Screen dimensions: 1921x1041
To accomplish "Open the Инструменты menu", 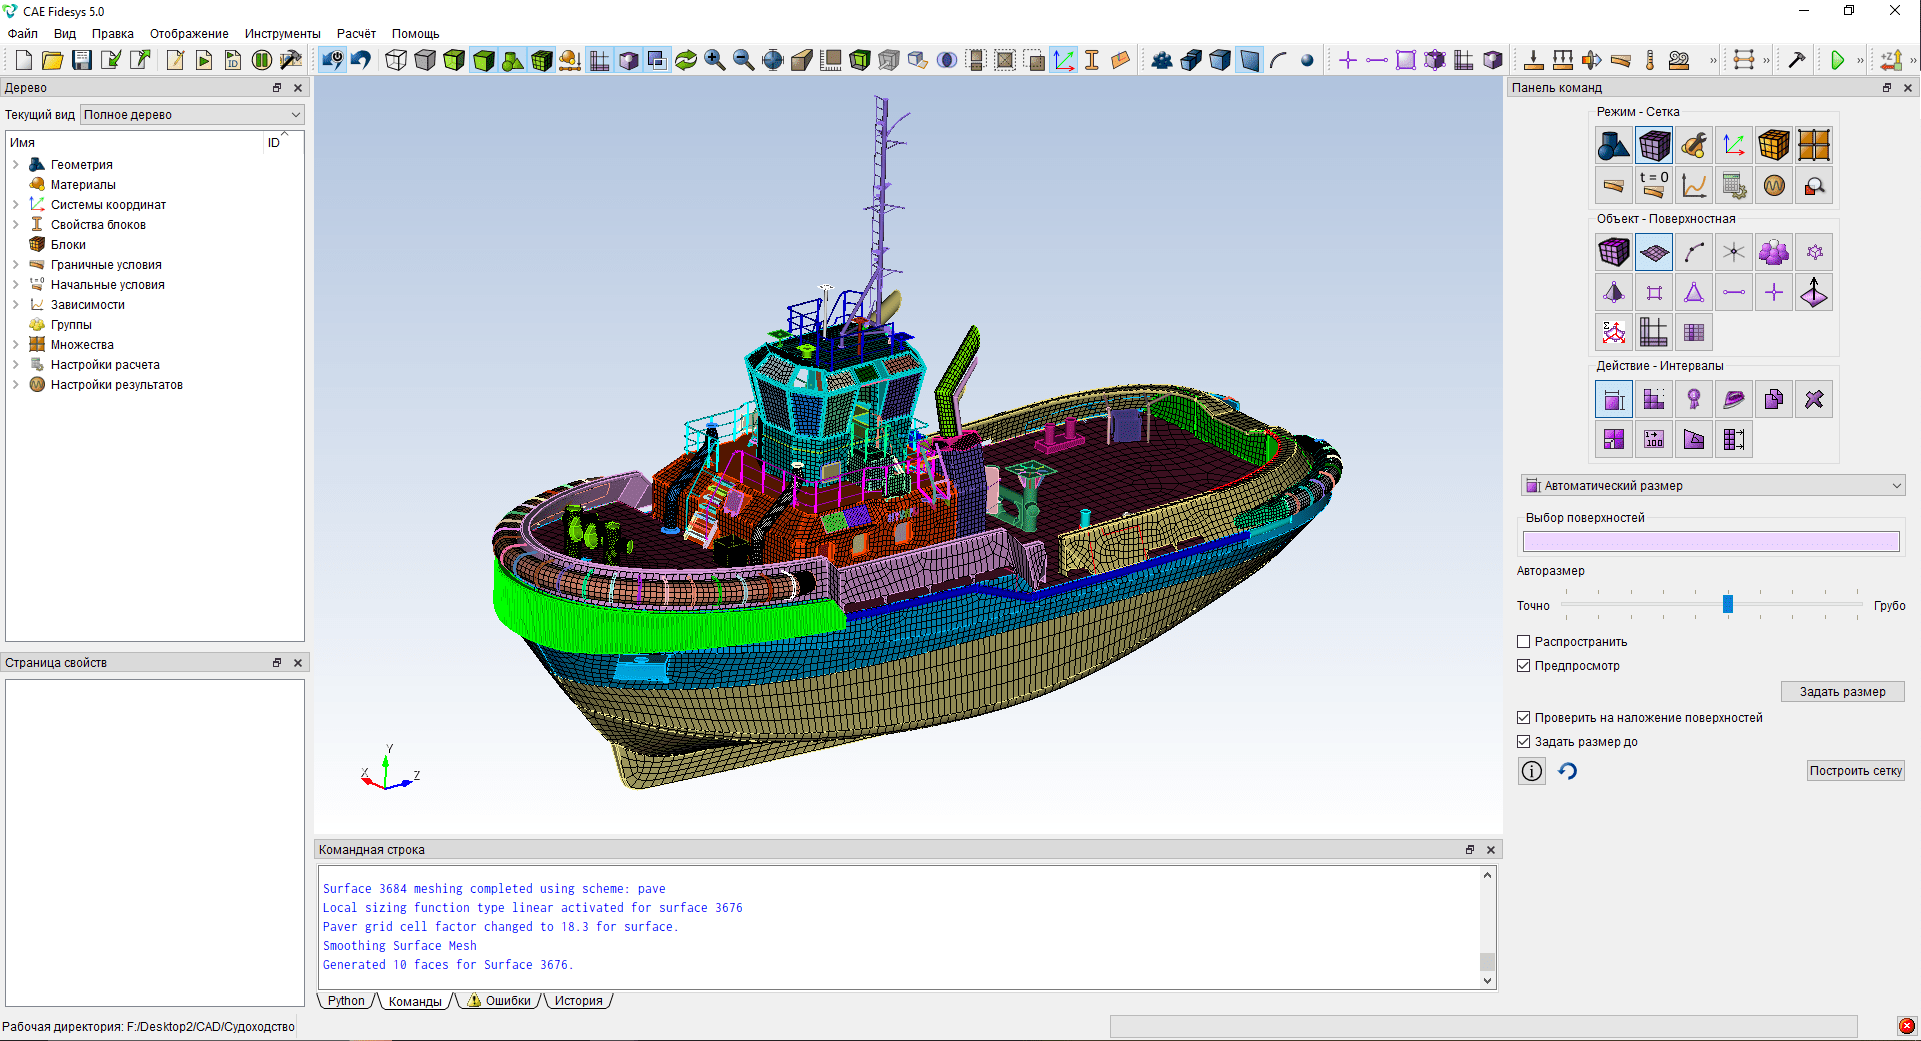I will [x=282, y=34].
